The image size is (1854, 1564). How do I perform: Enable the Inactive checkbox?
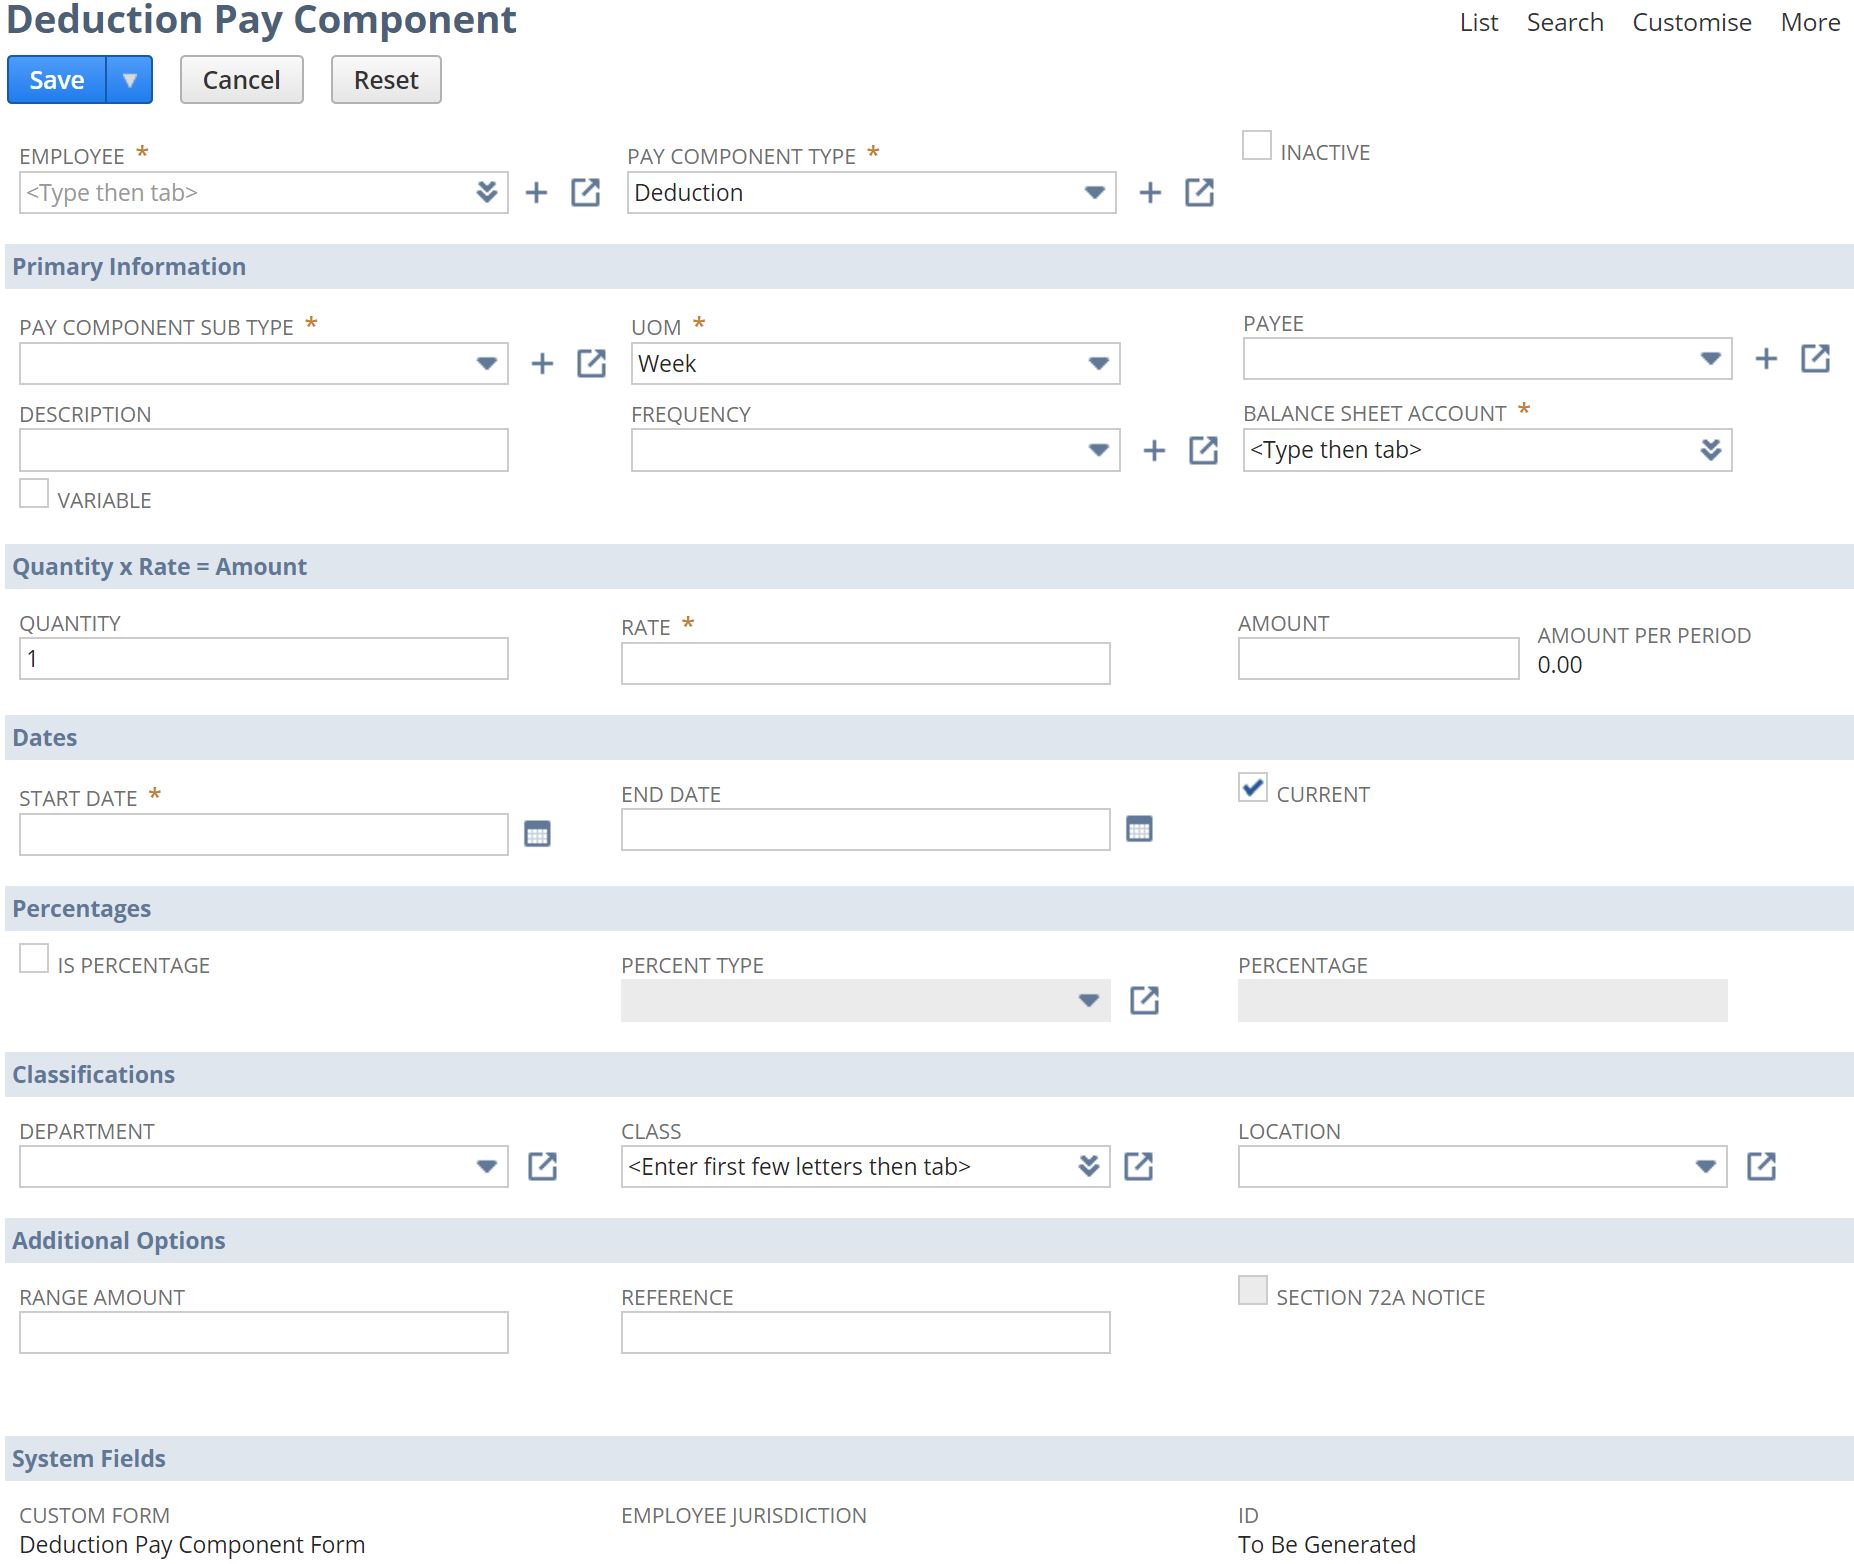pyautogui.click(x=1256, y=144)
